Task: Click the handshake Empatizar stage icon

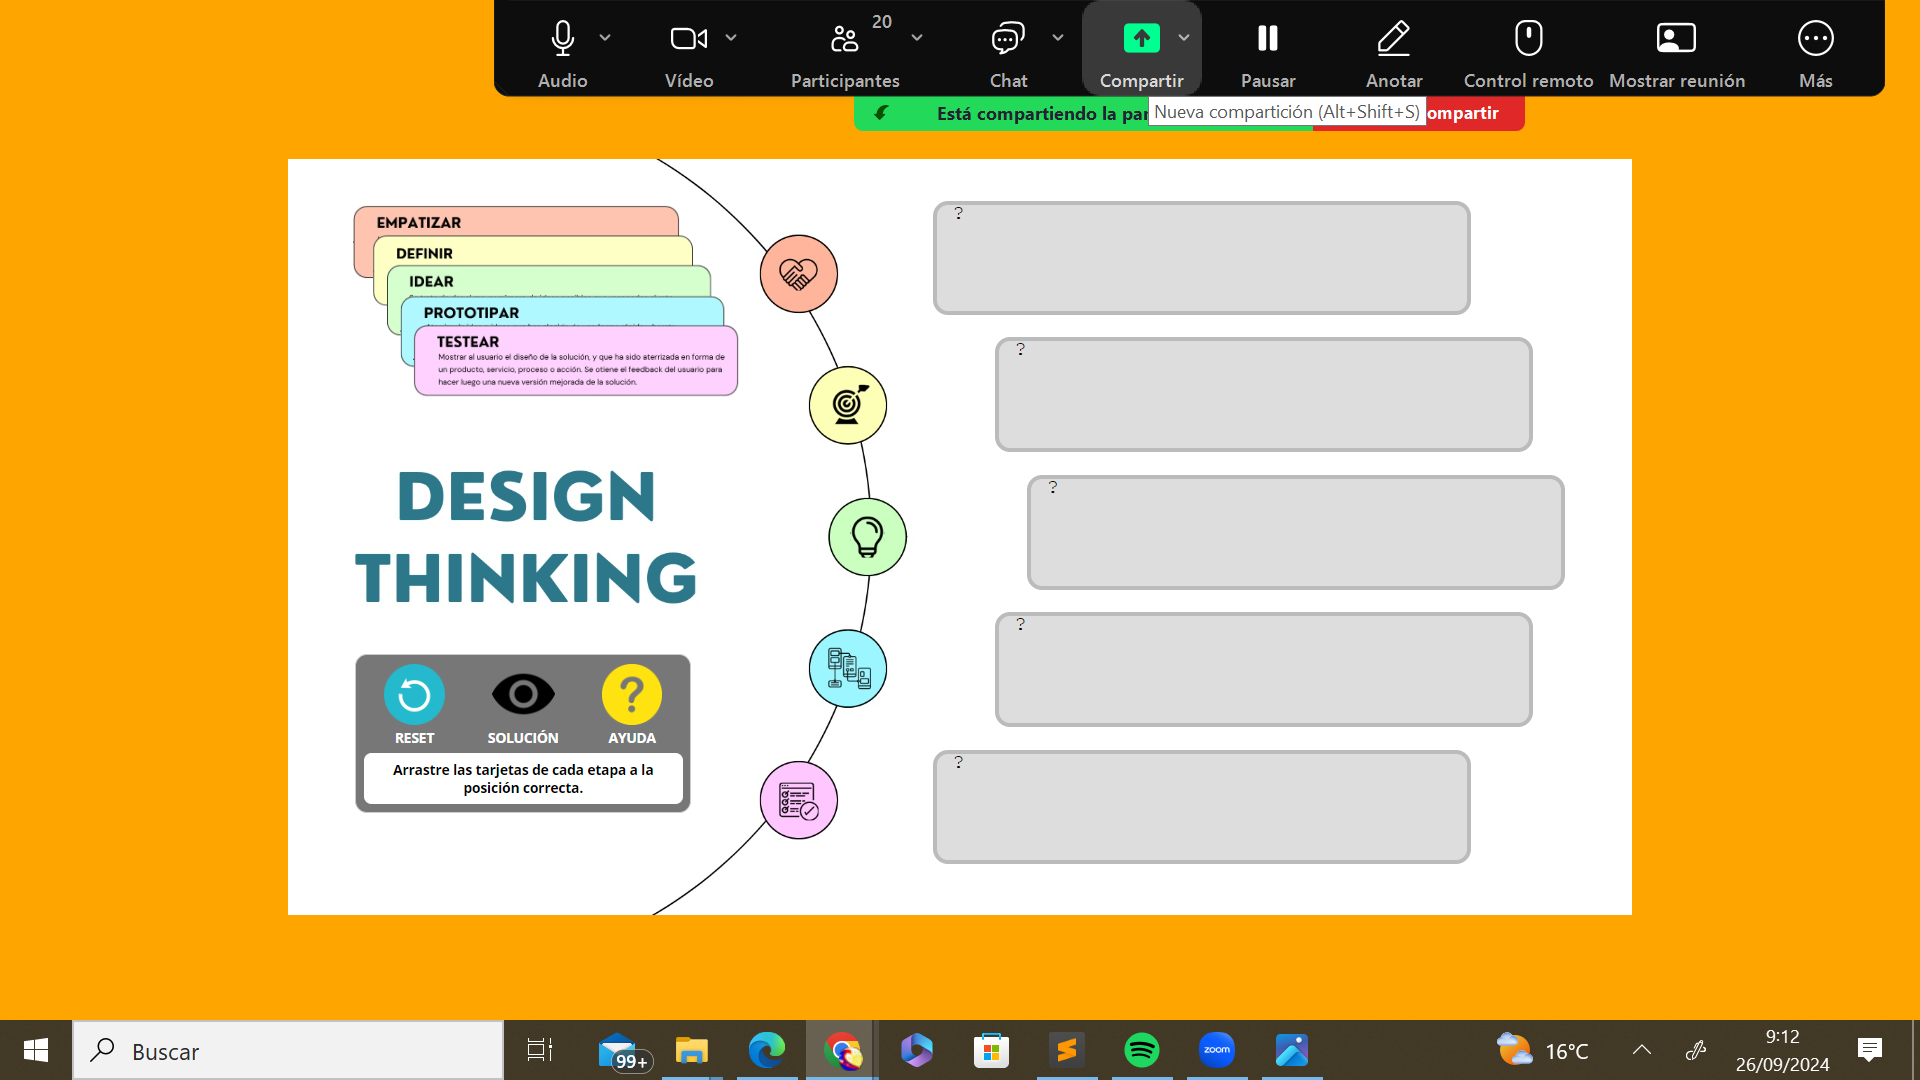Action: [798, 274]
